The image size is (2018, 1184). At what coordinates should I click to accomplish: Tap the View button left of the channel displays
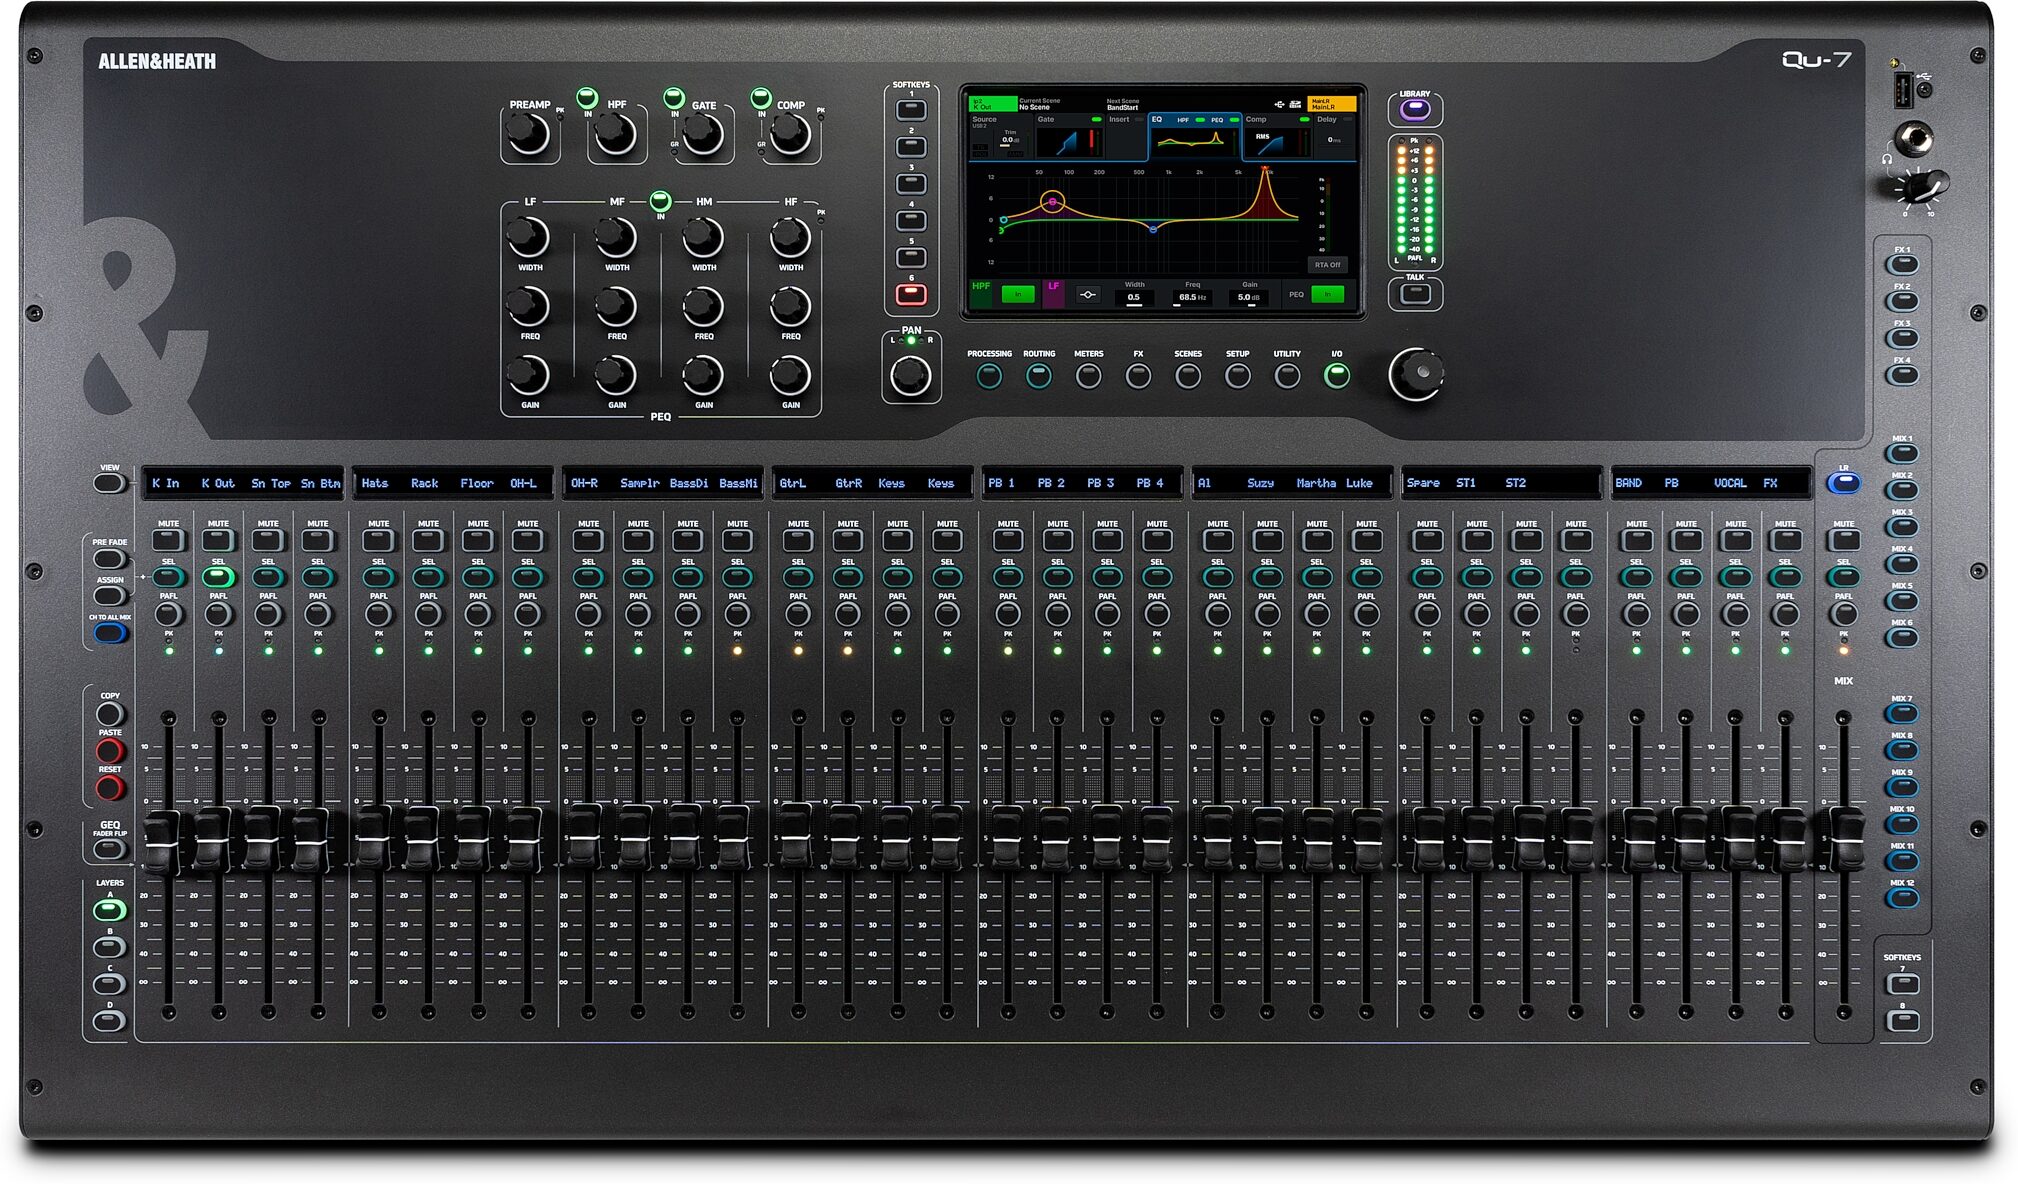point(109,484)
